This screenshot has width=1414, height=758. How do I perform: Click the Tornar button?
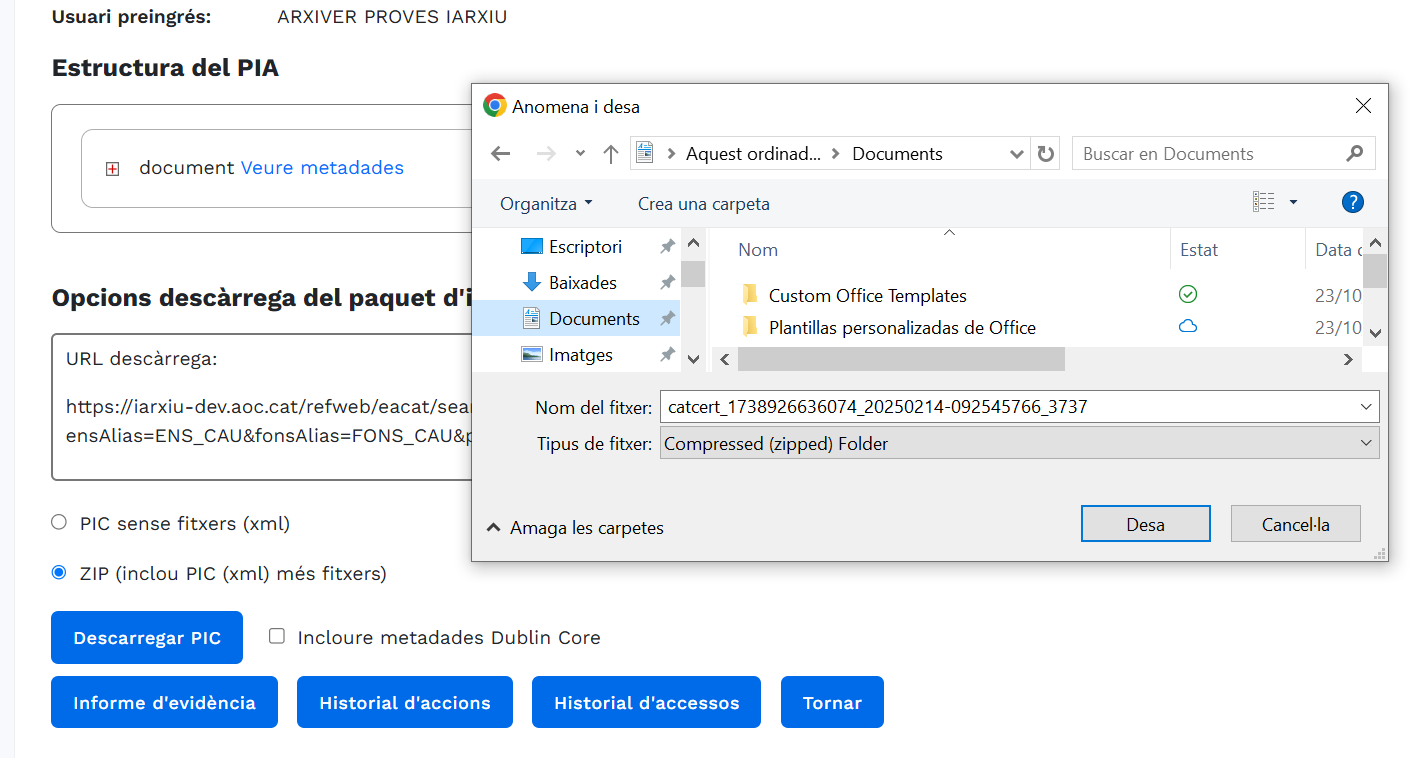(x=832, y=702)
